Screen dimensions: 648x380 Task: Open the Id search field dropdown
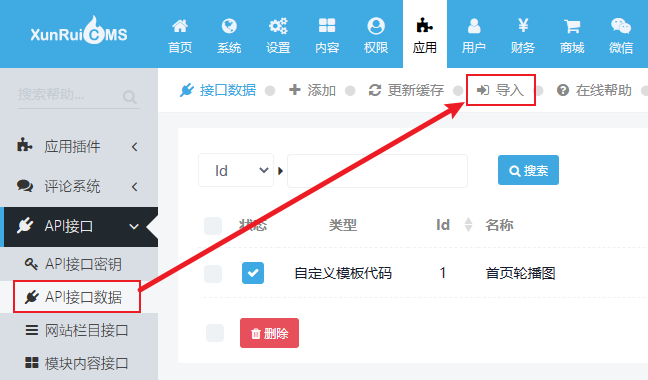click(236, 170)
